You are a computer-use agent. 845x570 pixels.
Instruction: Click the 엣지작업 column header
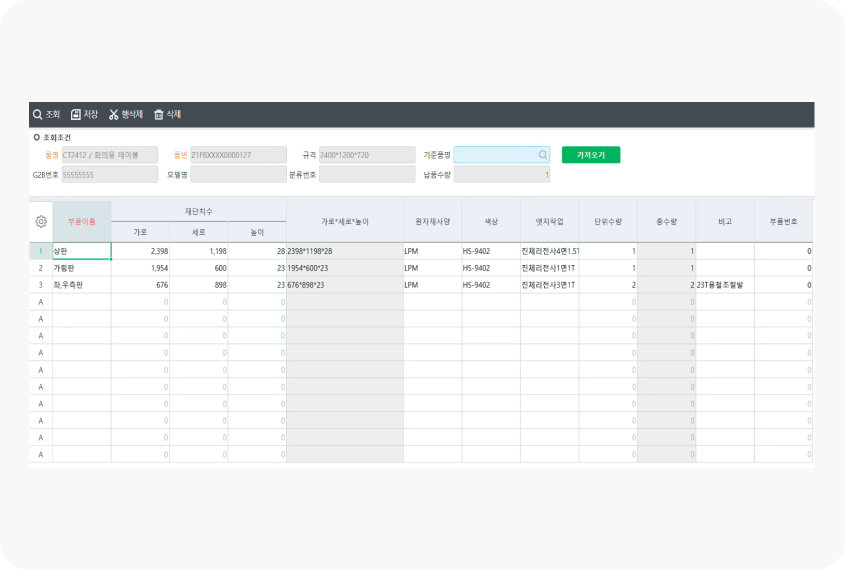coord(549,221)
